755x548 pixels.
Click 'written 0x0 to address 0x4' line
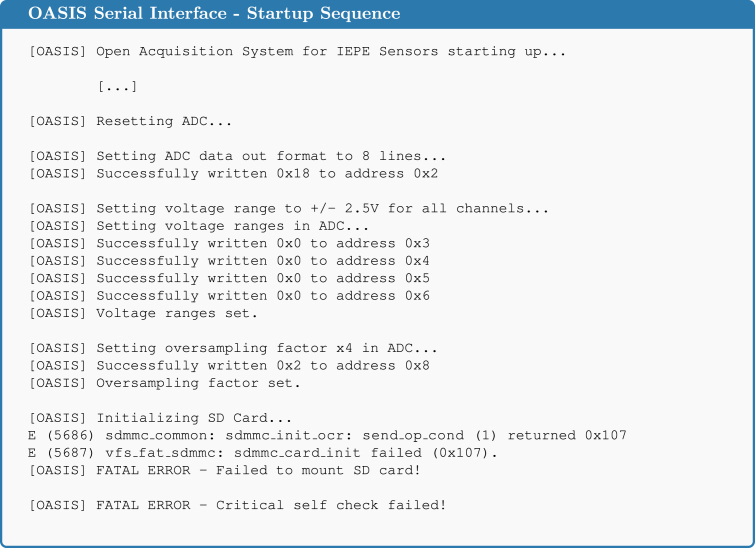click(x=229, y=261)
